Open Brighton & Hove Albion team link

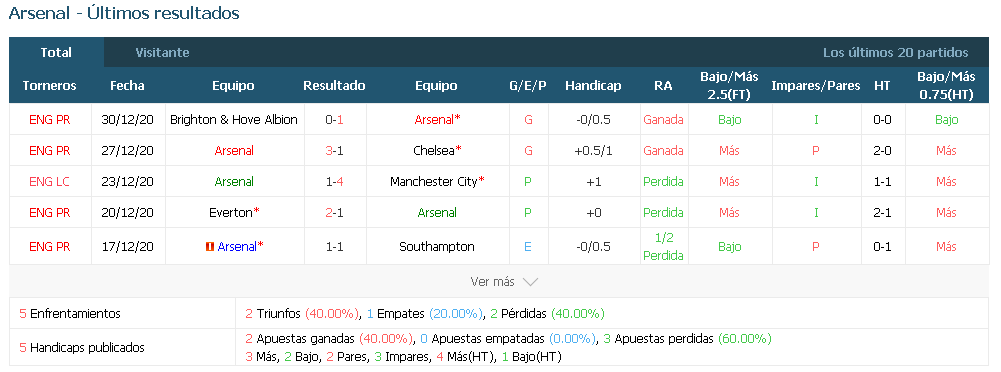click(x=234, y=119)
